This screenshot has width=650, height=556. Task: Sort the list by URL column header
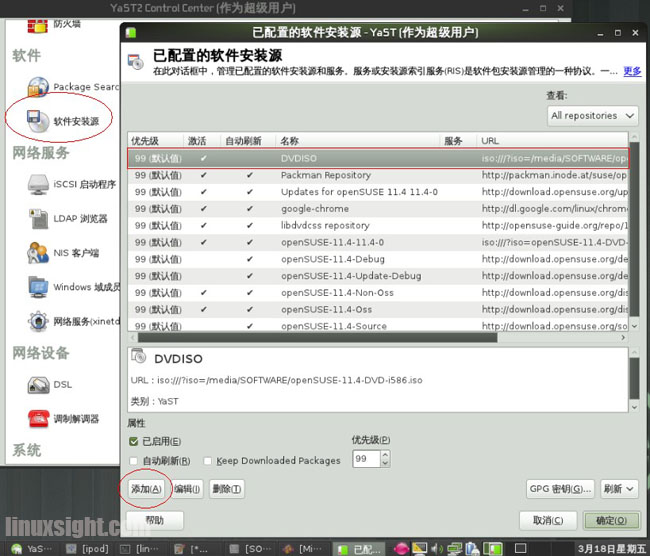(552, 141)
